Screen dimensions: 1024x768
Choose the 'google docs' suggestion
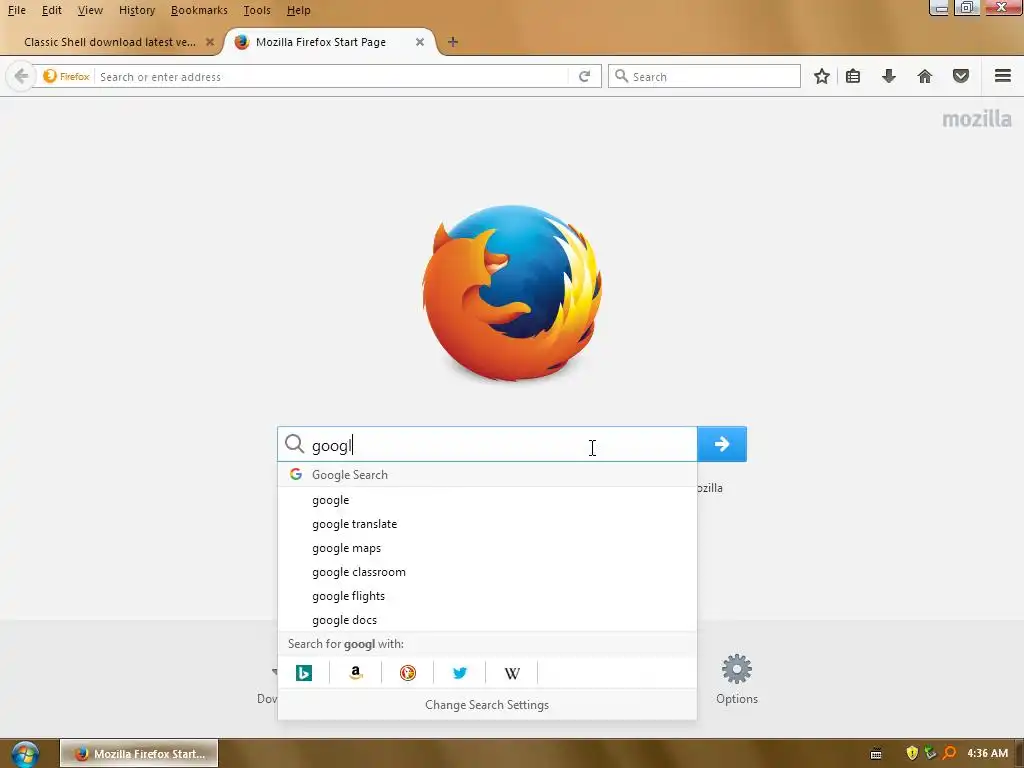487,620
